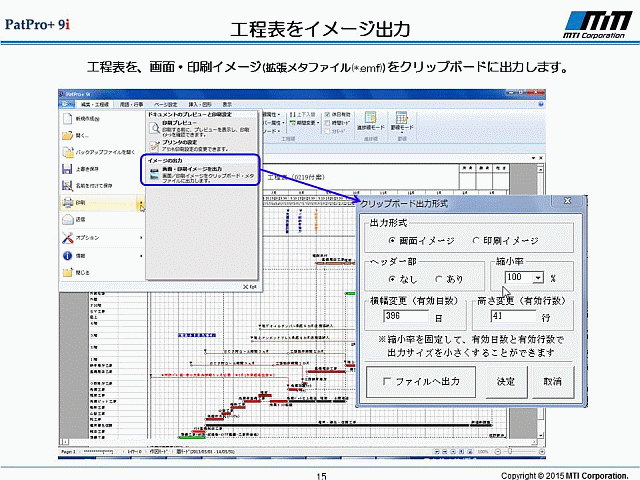
Task: Open the 期間変更 dropdown arrow
Action: click(x=318, y=123)
